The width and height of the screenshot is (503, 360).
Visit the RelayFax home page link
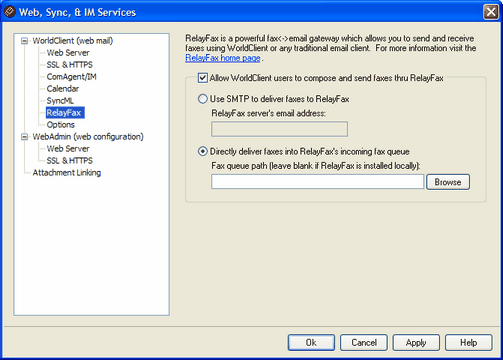(x=223, y=58)
